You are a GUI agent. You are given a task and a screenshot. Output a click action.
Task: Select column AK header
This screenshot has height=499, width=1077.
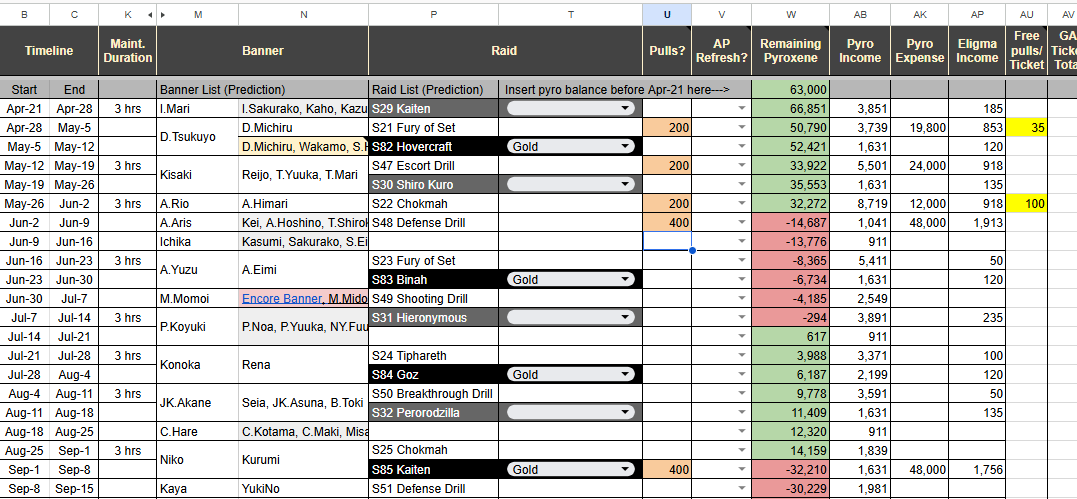(920, 14)
